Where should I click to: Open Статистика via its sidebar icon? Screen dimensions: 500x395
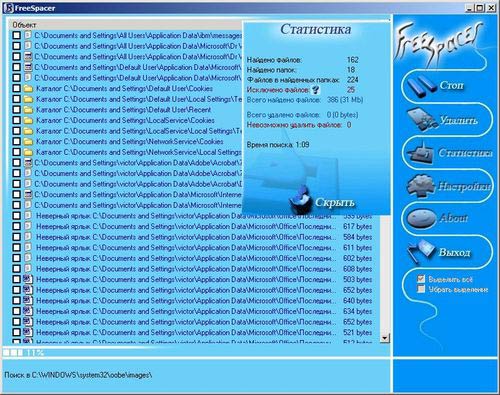pyautogui.click(x=421, y=153)
